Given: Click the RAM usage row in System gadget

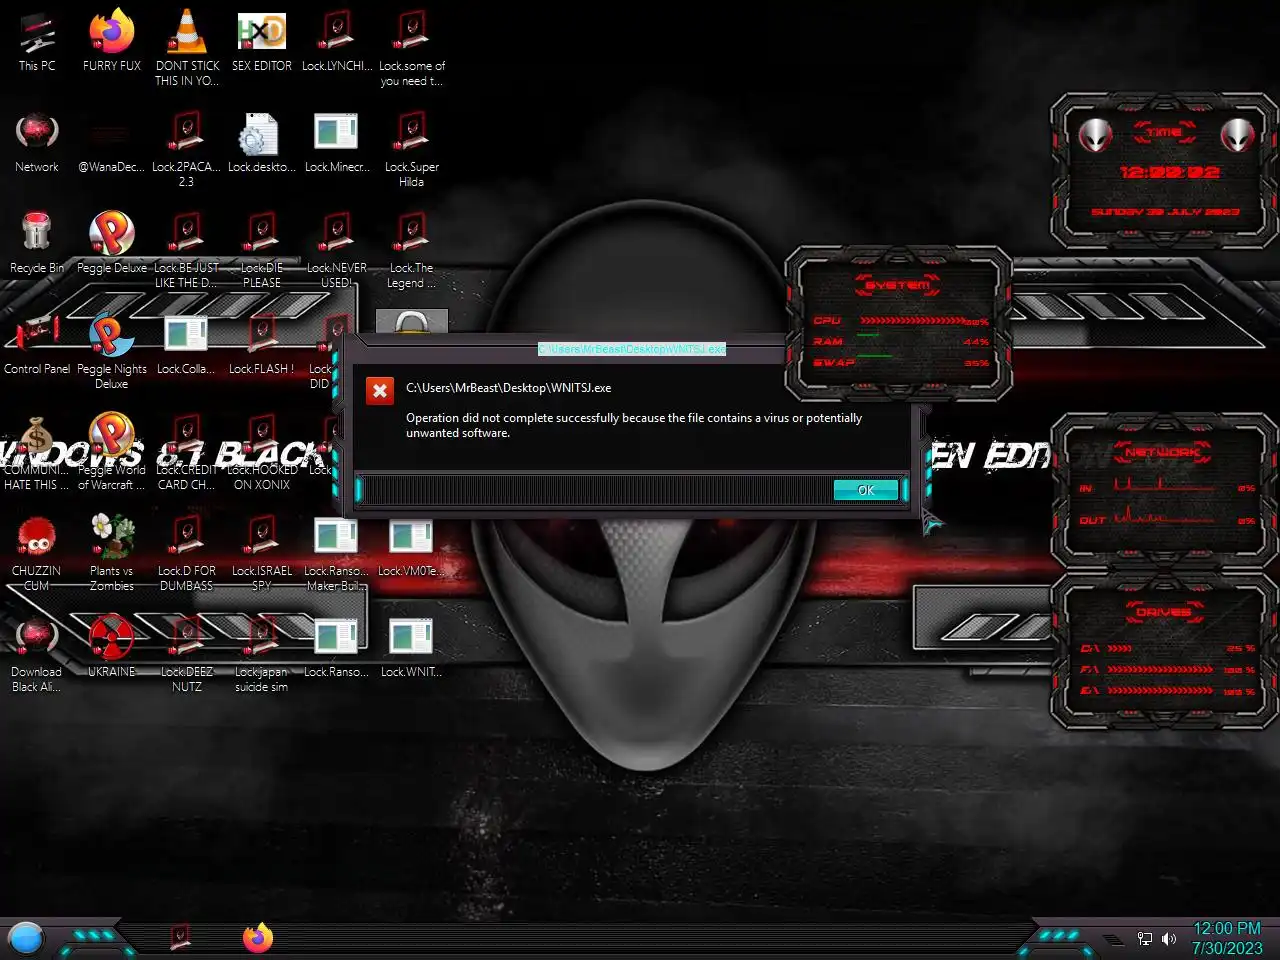Looking at the screenshot, I should click(x=900, y=342).
